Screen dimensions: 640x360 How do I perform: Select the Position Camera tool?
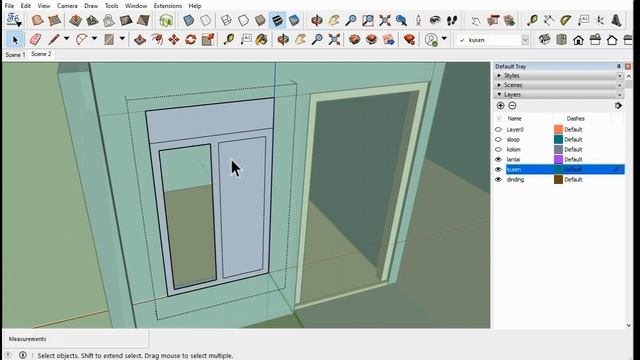pos(418,20)
